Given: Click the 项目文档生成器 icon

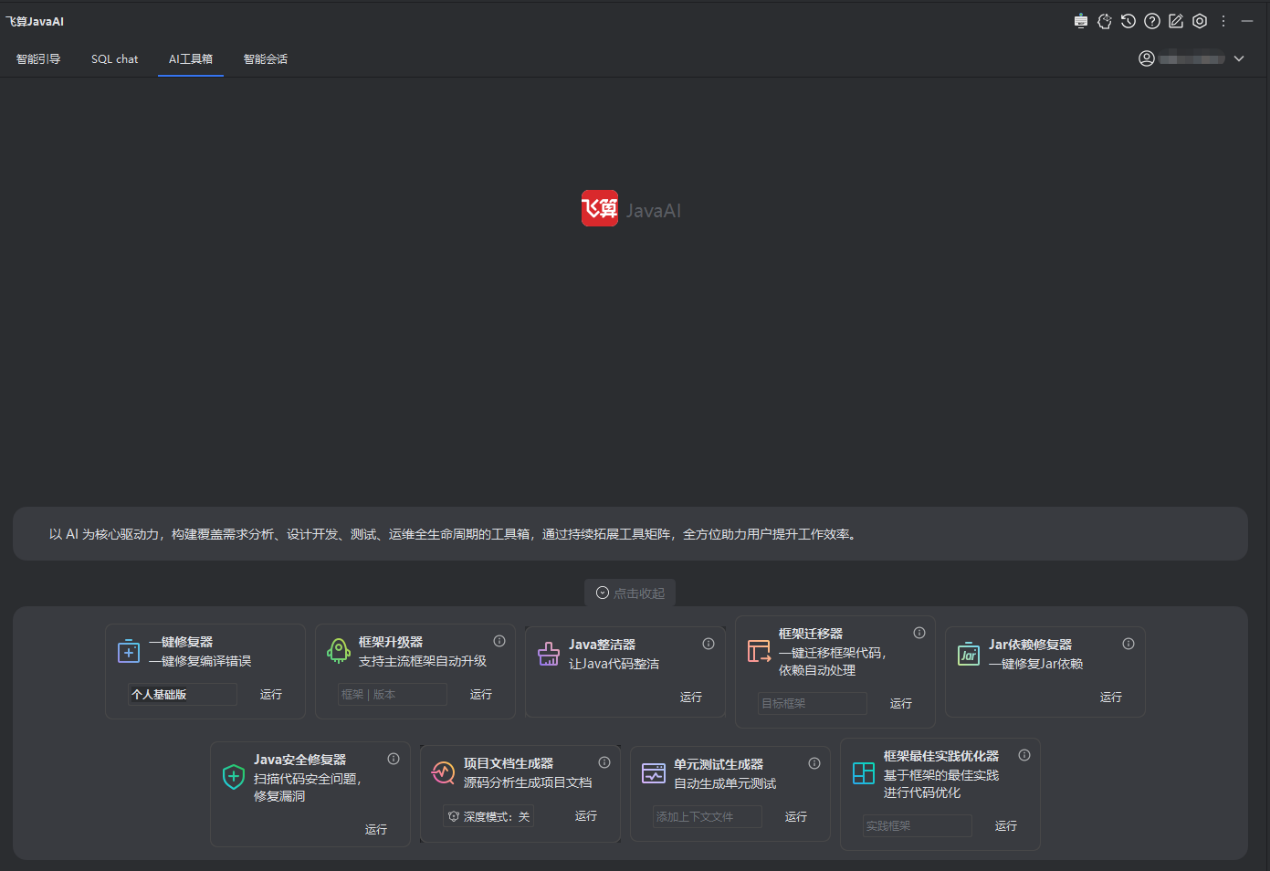Looking at the screenshot, I should pos(443,772).
